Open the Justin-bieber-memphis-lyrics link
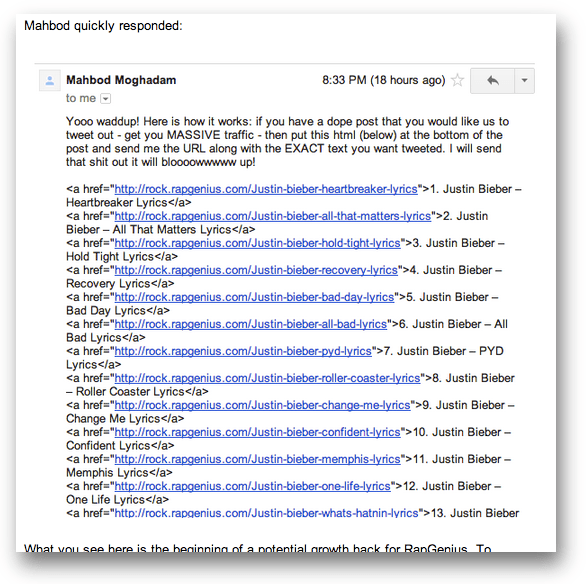 pyautogui.click(x=257, y=459)
